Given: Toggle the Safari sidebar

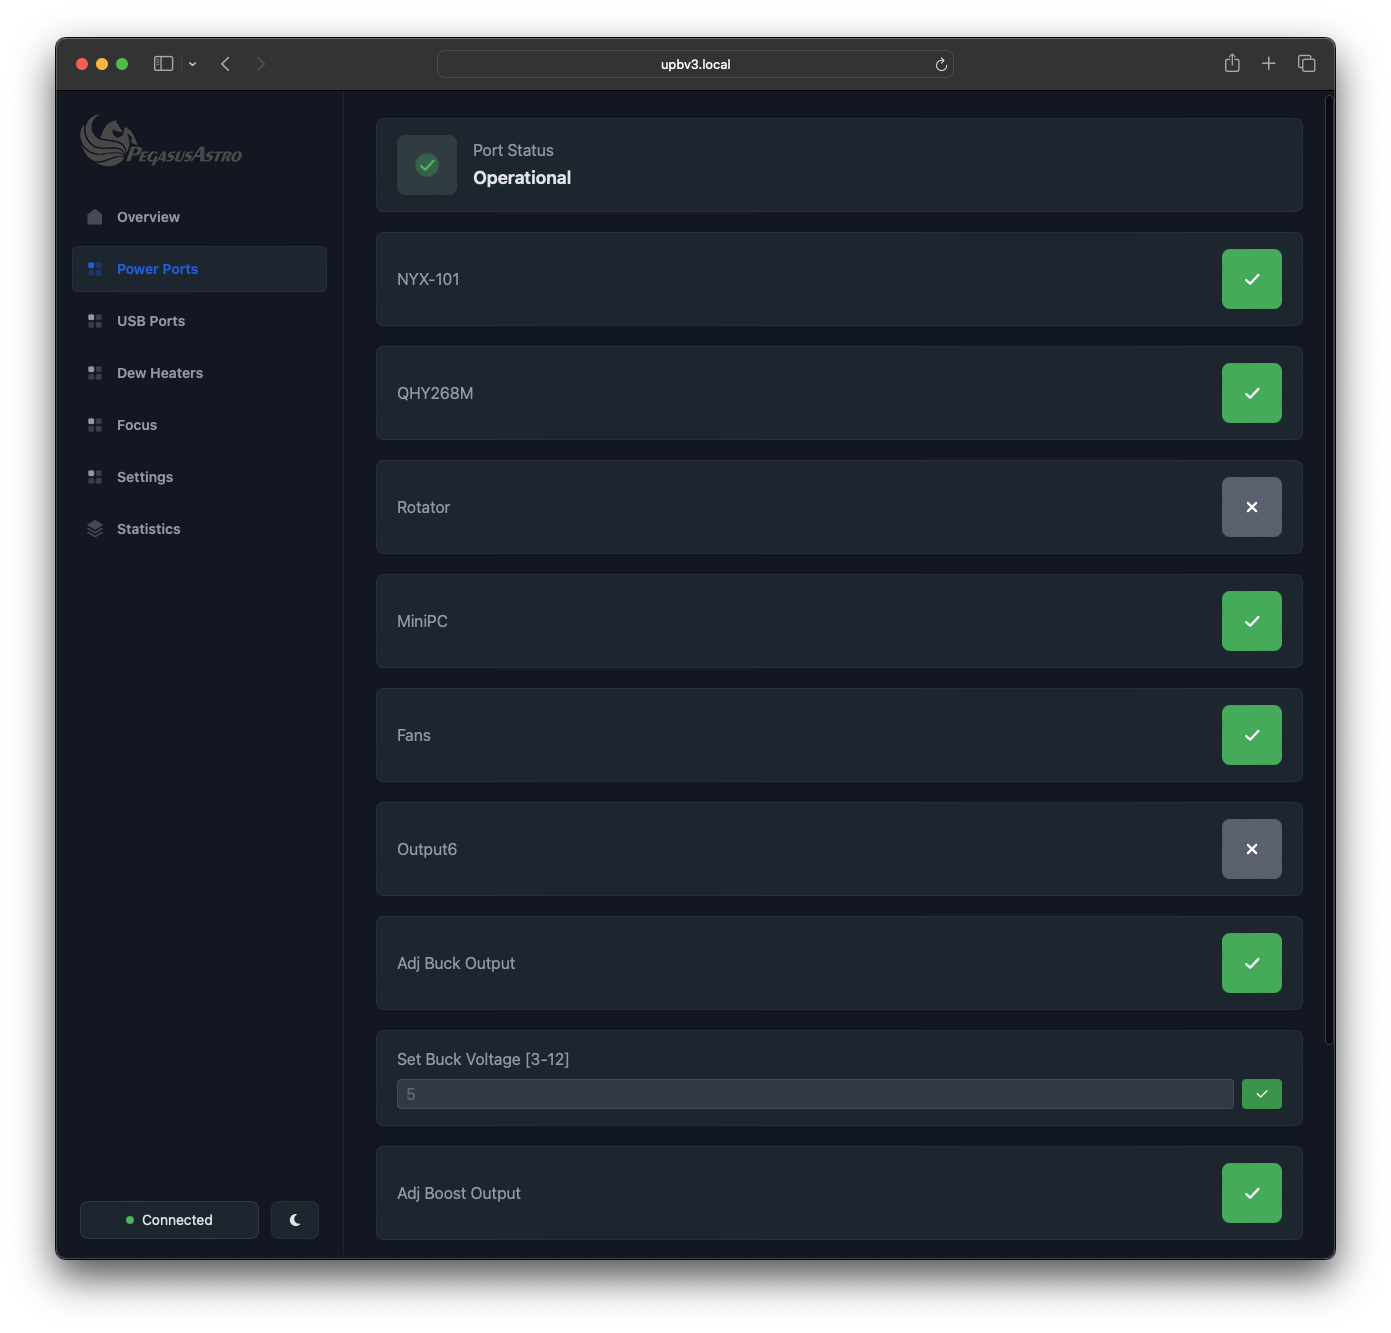Looking at the screenshot, I should [164, 64].
